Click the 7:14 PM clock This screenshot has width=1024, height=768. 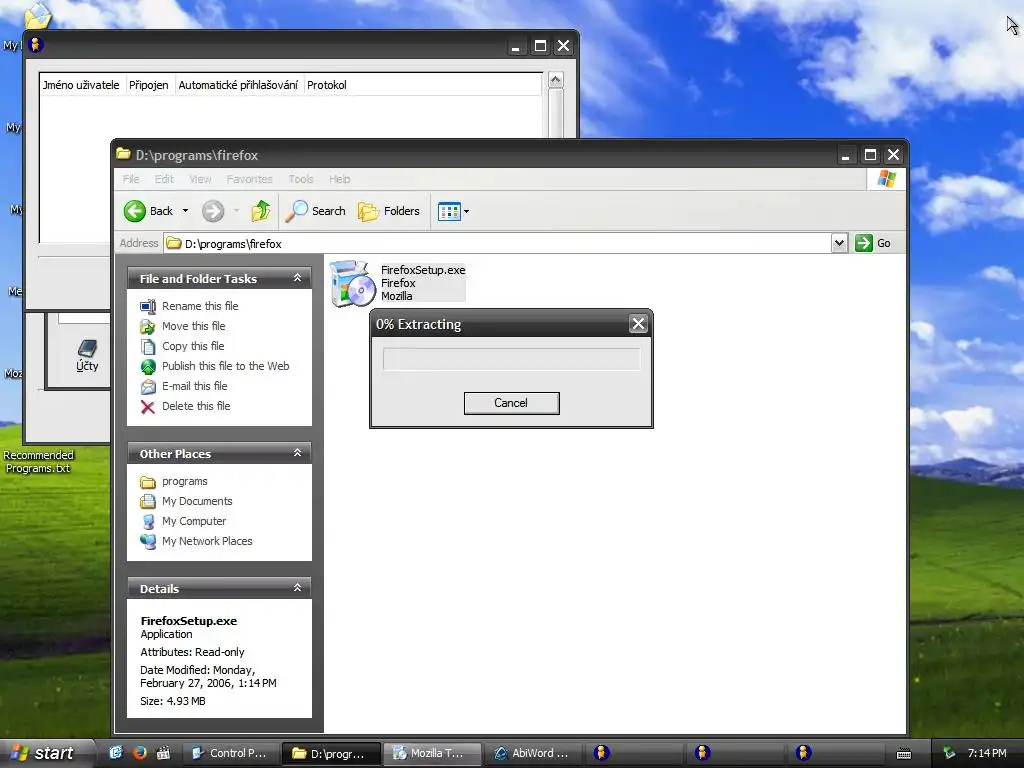(987, 753)
